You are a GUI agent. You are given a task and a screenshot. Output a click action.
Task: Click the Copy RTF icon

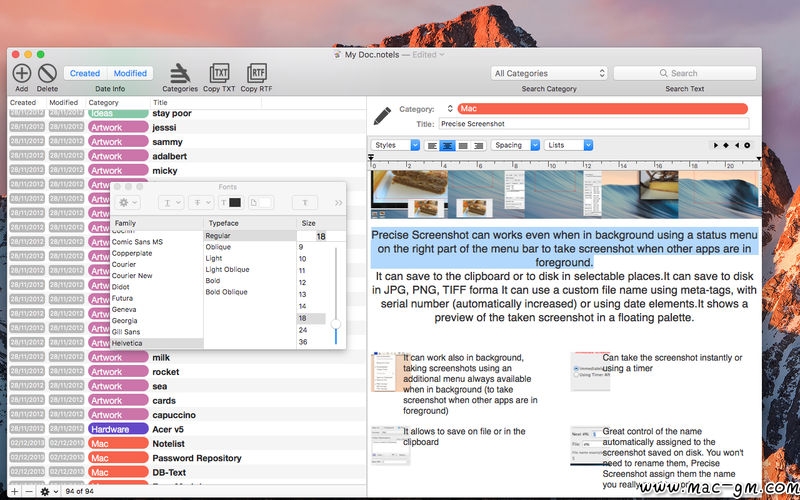257,73
